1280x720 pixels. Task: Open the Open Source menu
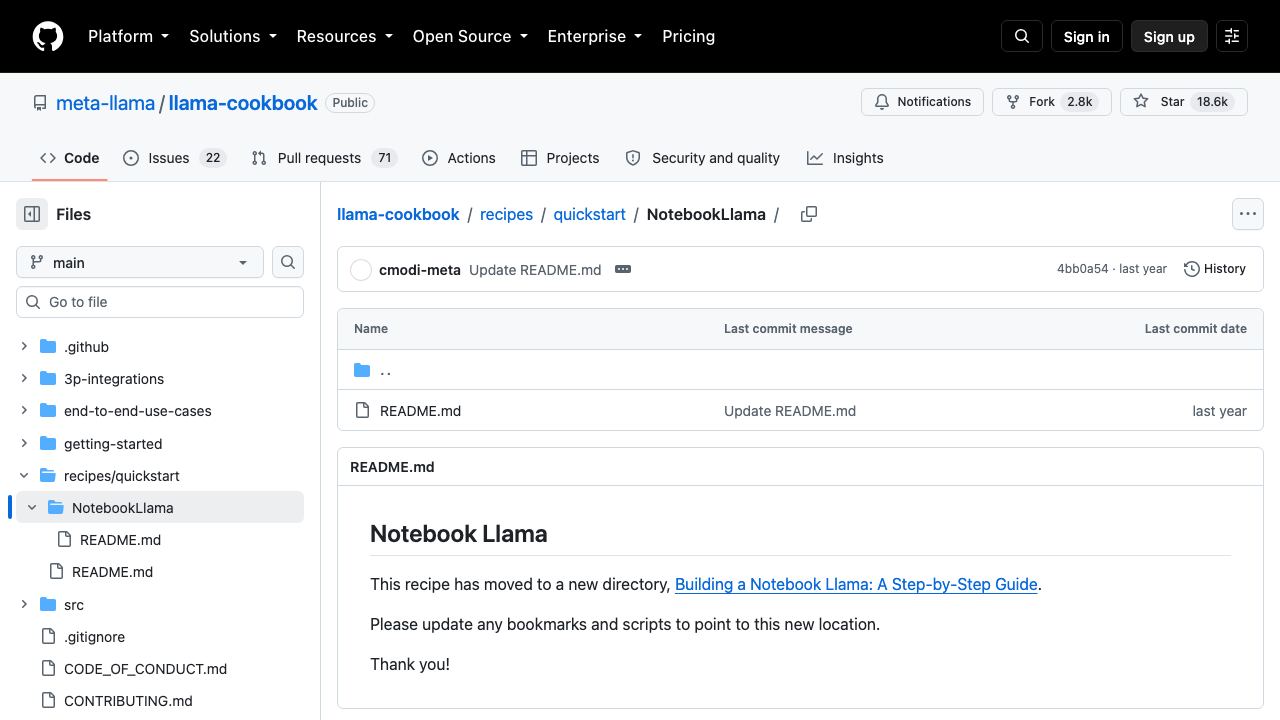pyautogui.click(x=470, y=36)
